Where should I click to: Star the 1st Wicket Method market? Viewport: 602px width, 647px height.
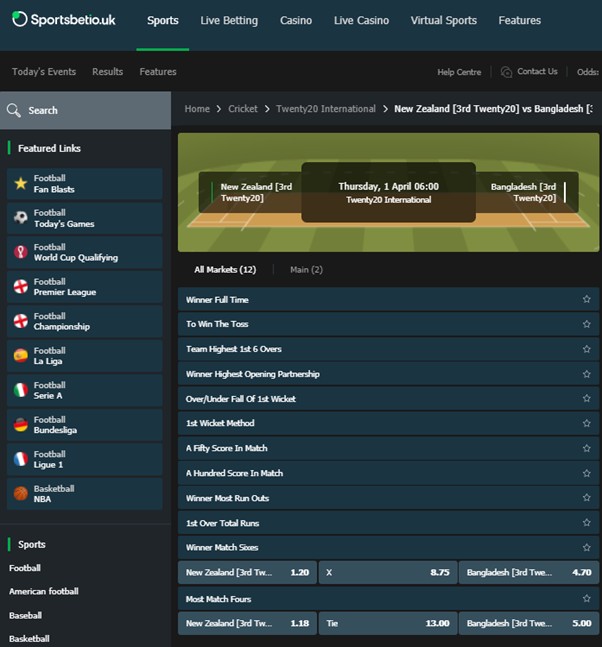point(586,423)
